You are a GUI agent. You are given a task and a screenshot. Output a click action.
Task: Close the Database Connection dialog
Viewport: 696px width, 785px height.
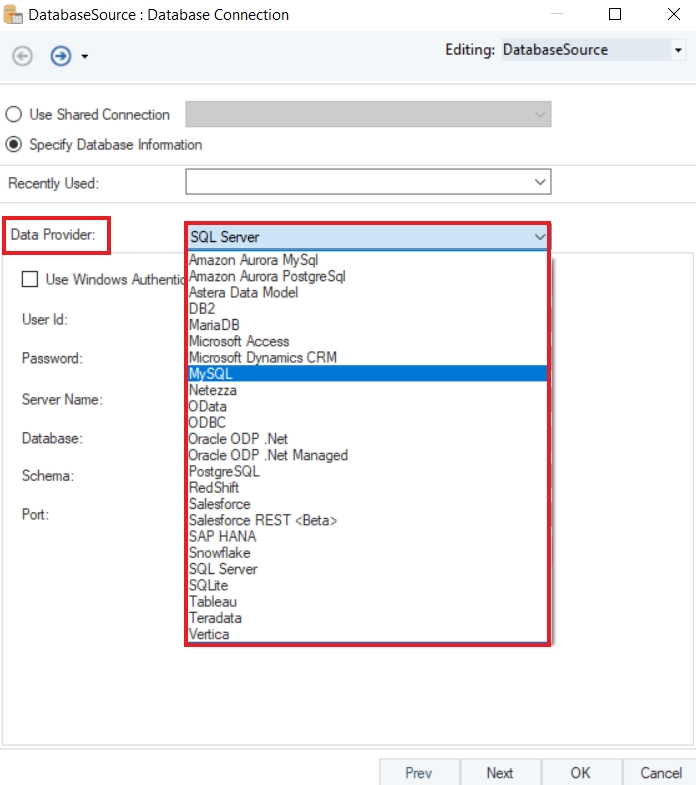(x=674, y=14)
